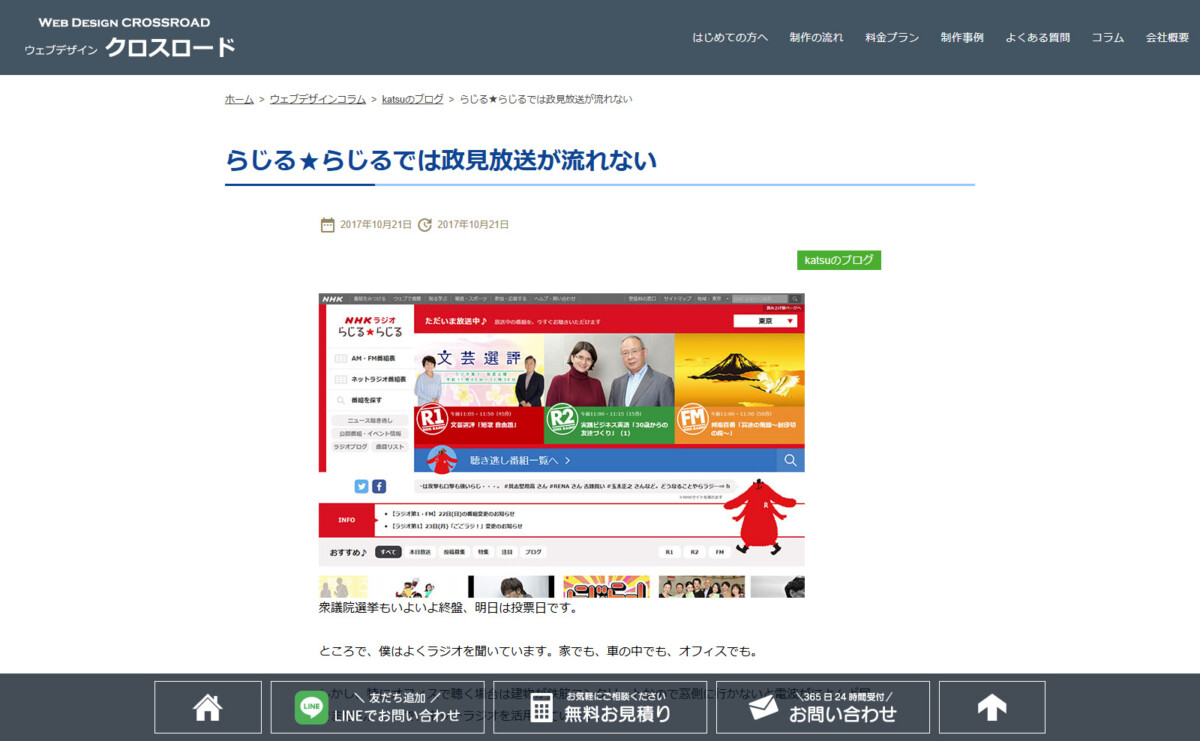The image size is (1200, 741).
Task: Click the paragraph starting ところで、僕はよくラジオを
Action: 538,651
